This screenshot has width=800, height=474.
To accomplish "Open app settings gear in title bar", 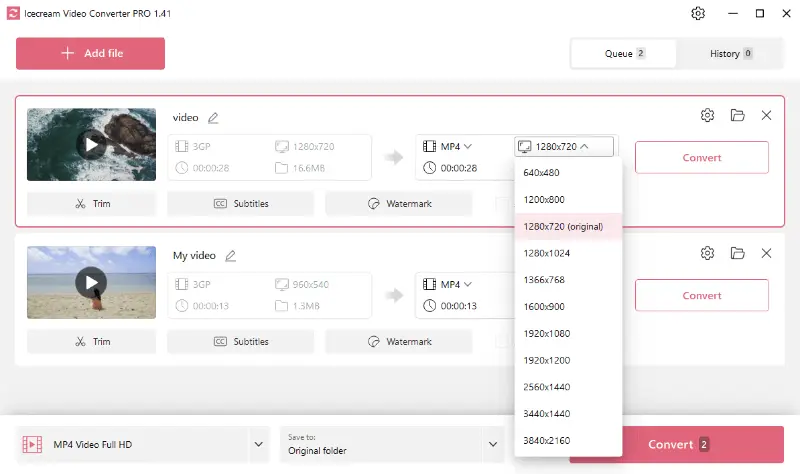I will pos(698,13).
